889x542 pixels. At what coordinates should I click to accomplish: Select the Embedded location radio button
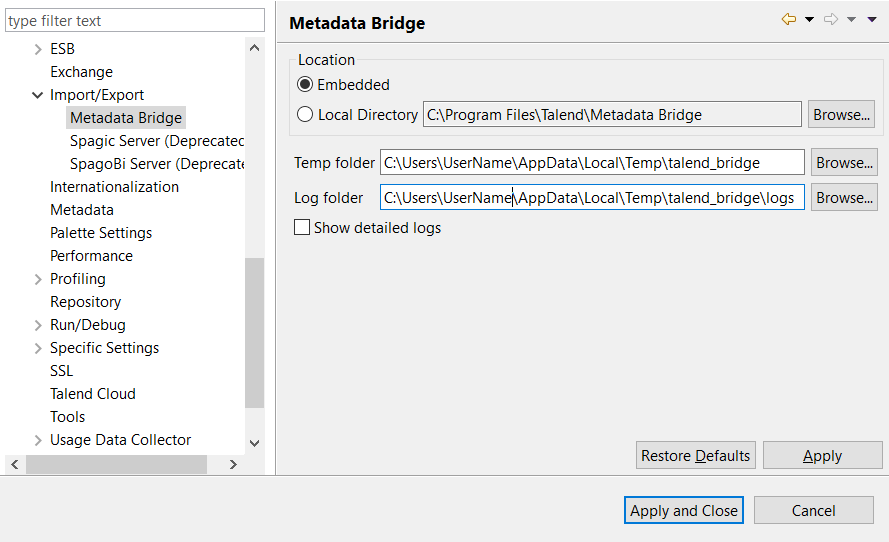click(305, 85)
